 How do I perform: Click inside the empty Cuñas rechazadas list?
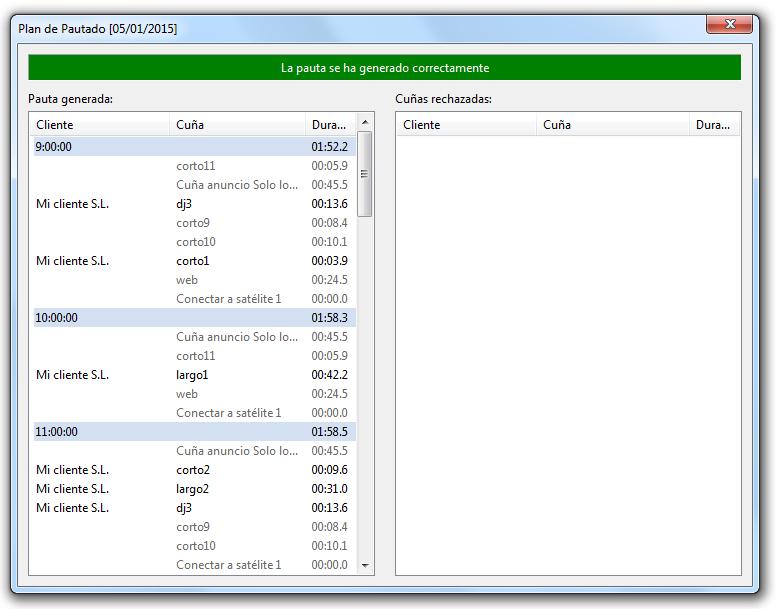pos(568,350)
